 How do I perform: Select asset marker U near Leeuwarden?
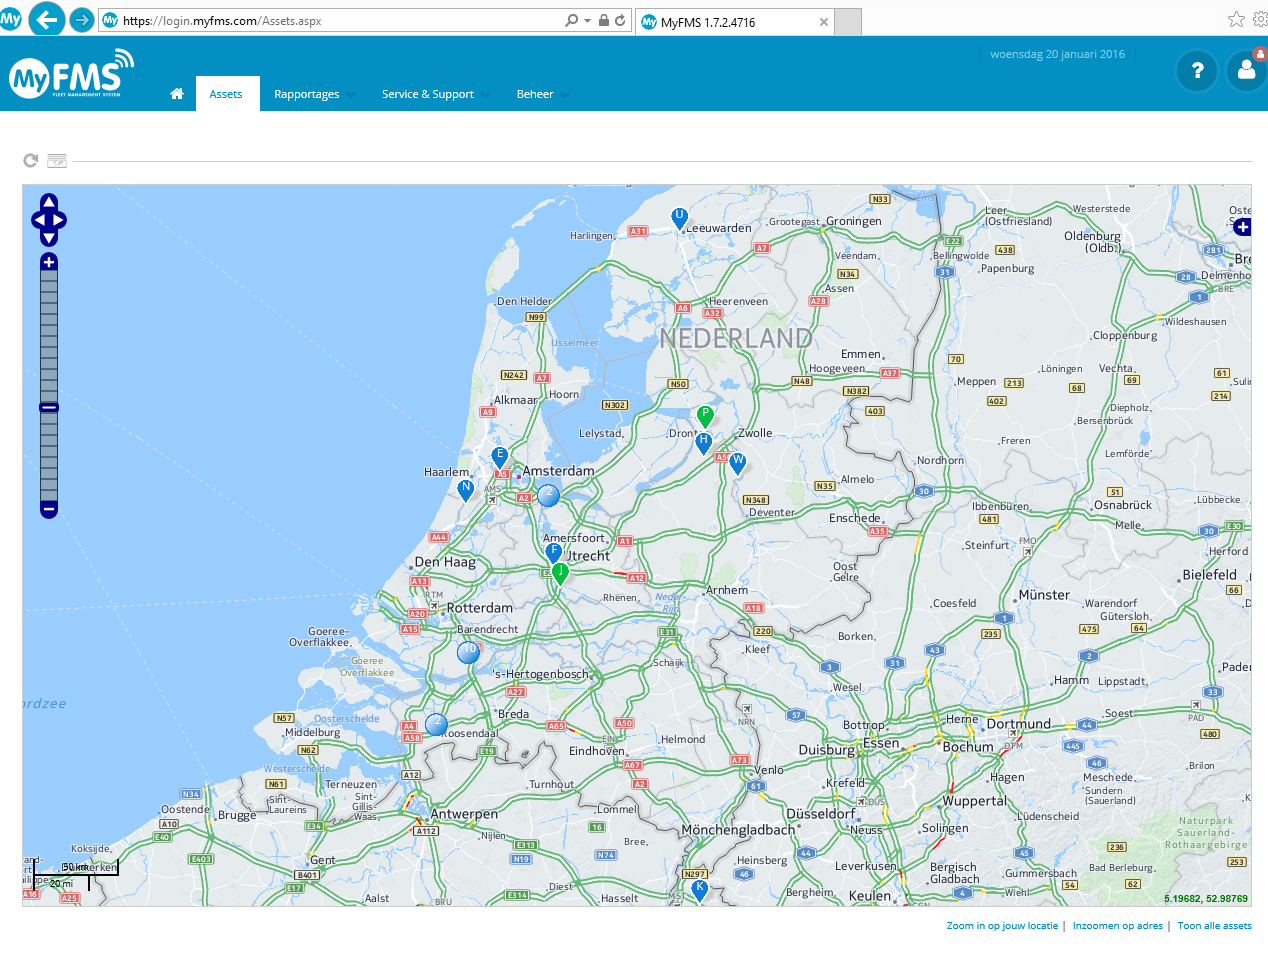pos(680,217)
